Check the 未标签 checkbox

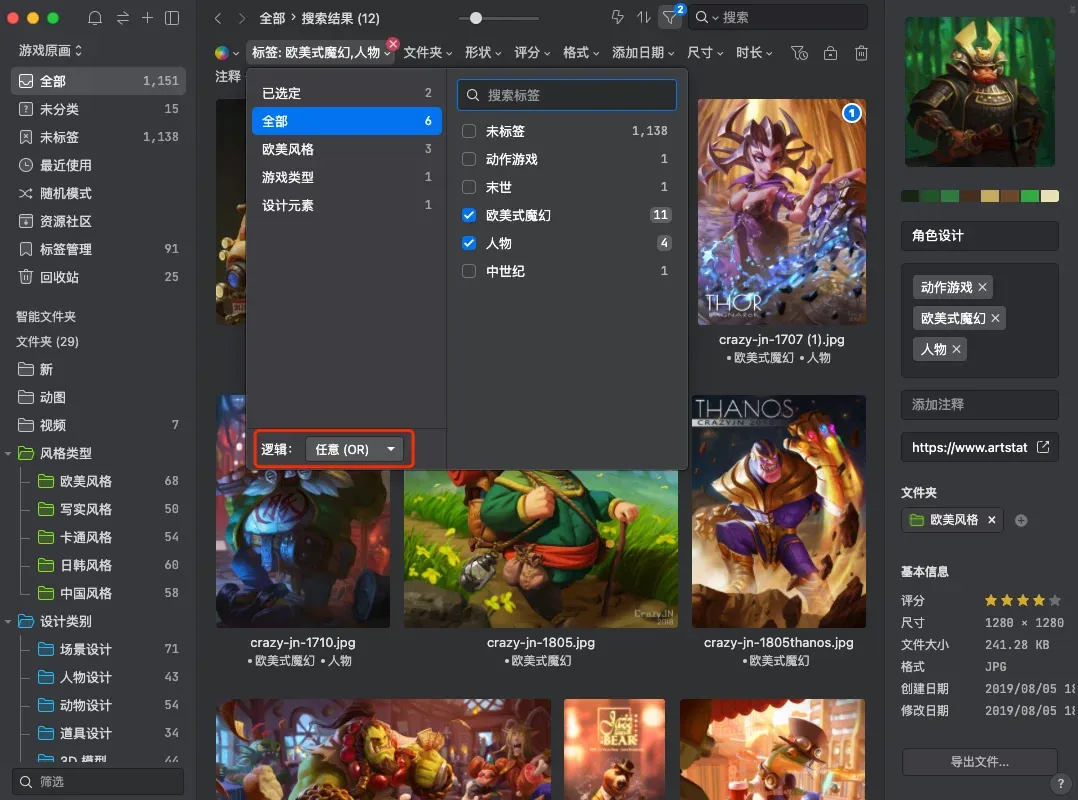[x=469, y=131]
